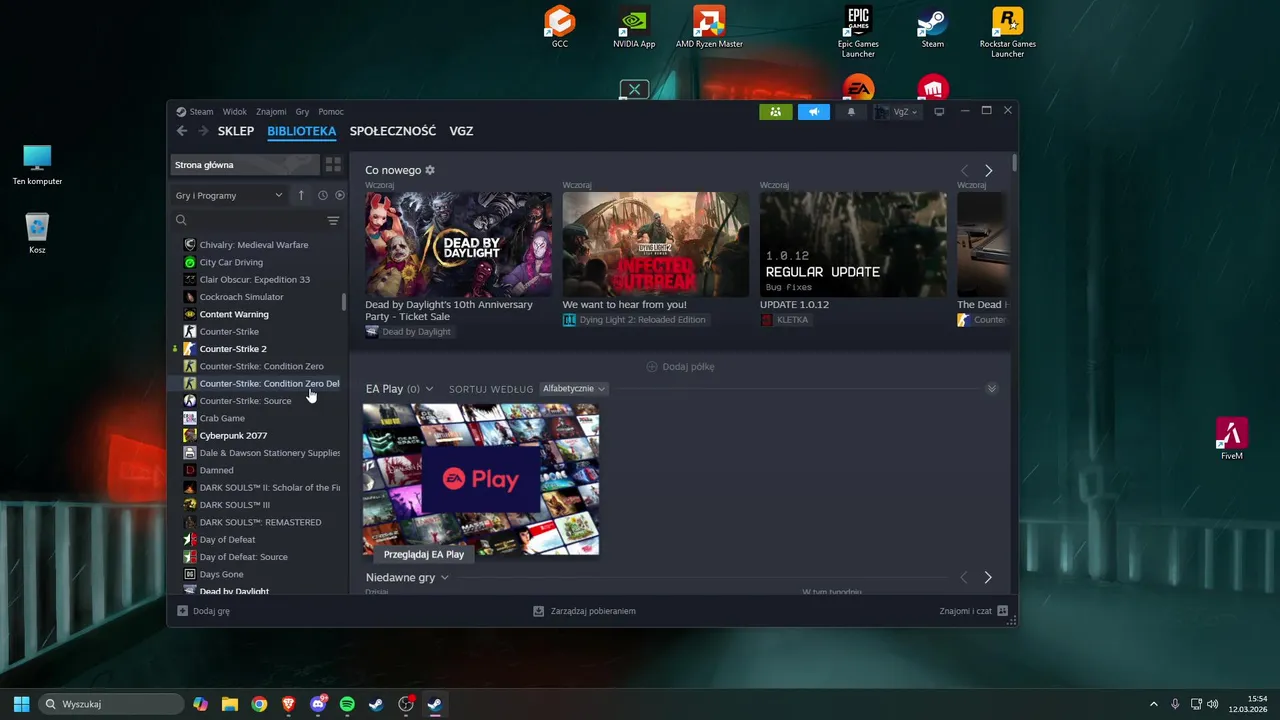The height and width of the screenshot is (720, 1280).
Task: Open Alfabetycznie sort dropdown
Action: coord(574,388)
